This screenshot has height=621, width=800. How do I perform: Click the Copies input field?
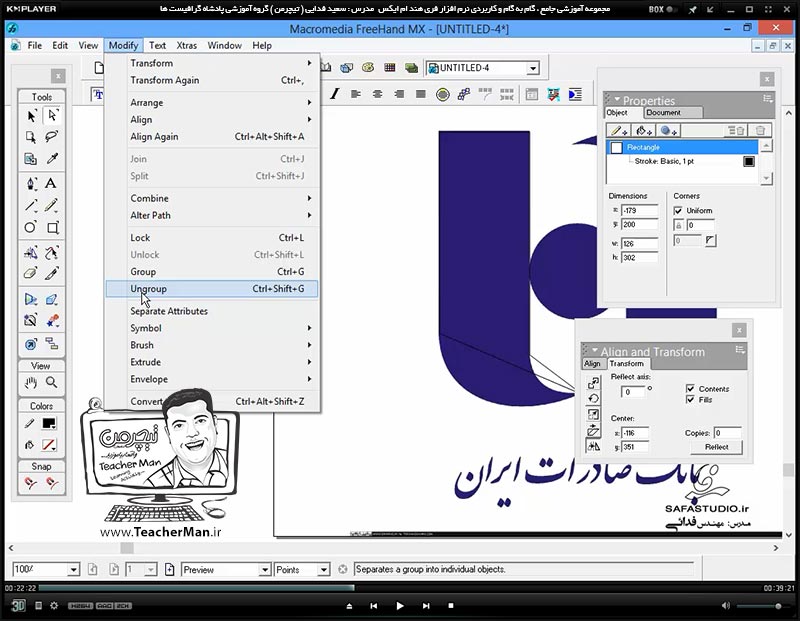tap(727, 433)
